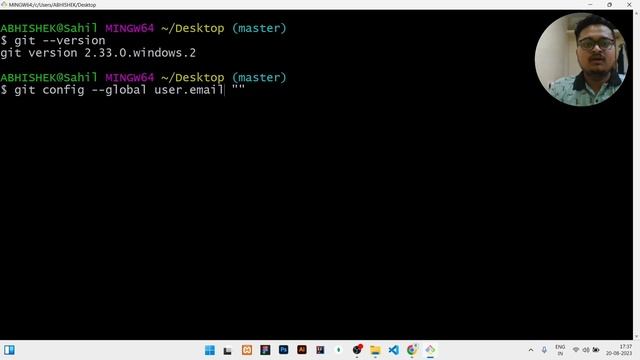640x360 pixels.
Task: Open the small green dot taskbar app
Action: coord(338,350)
